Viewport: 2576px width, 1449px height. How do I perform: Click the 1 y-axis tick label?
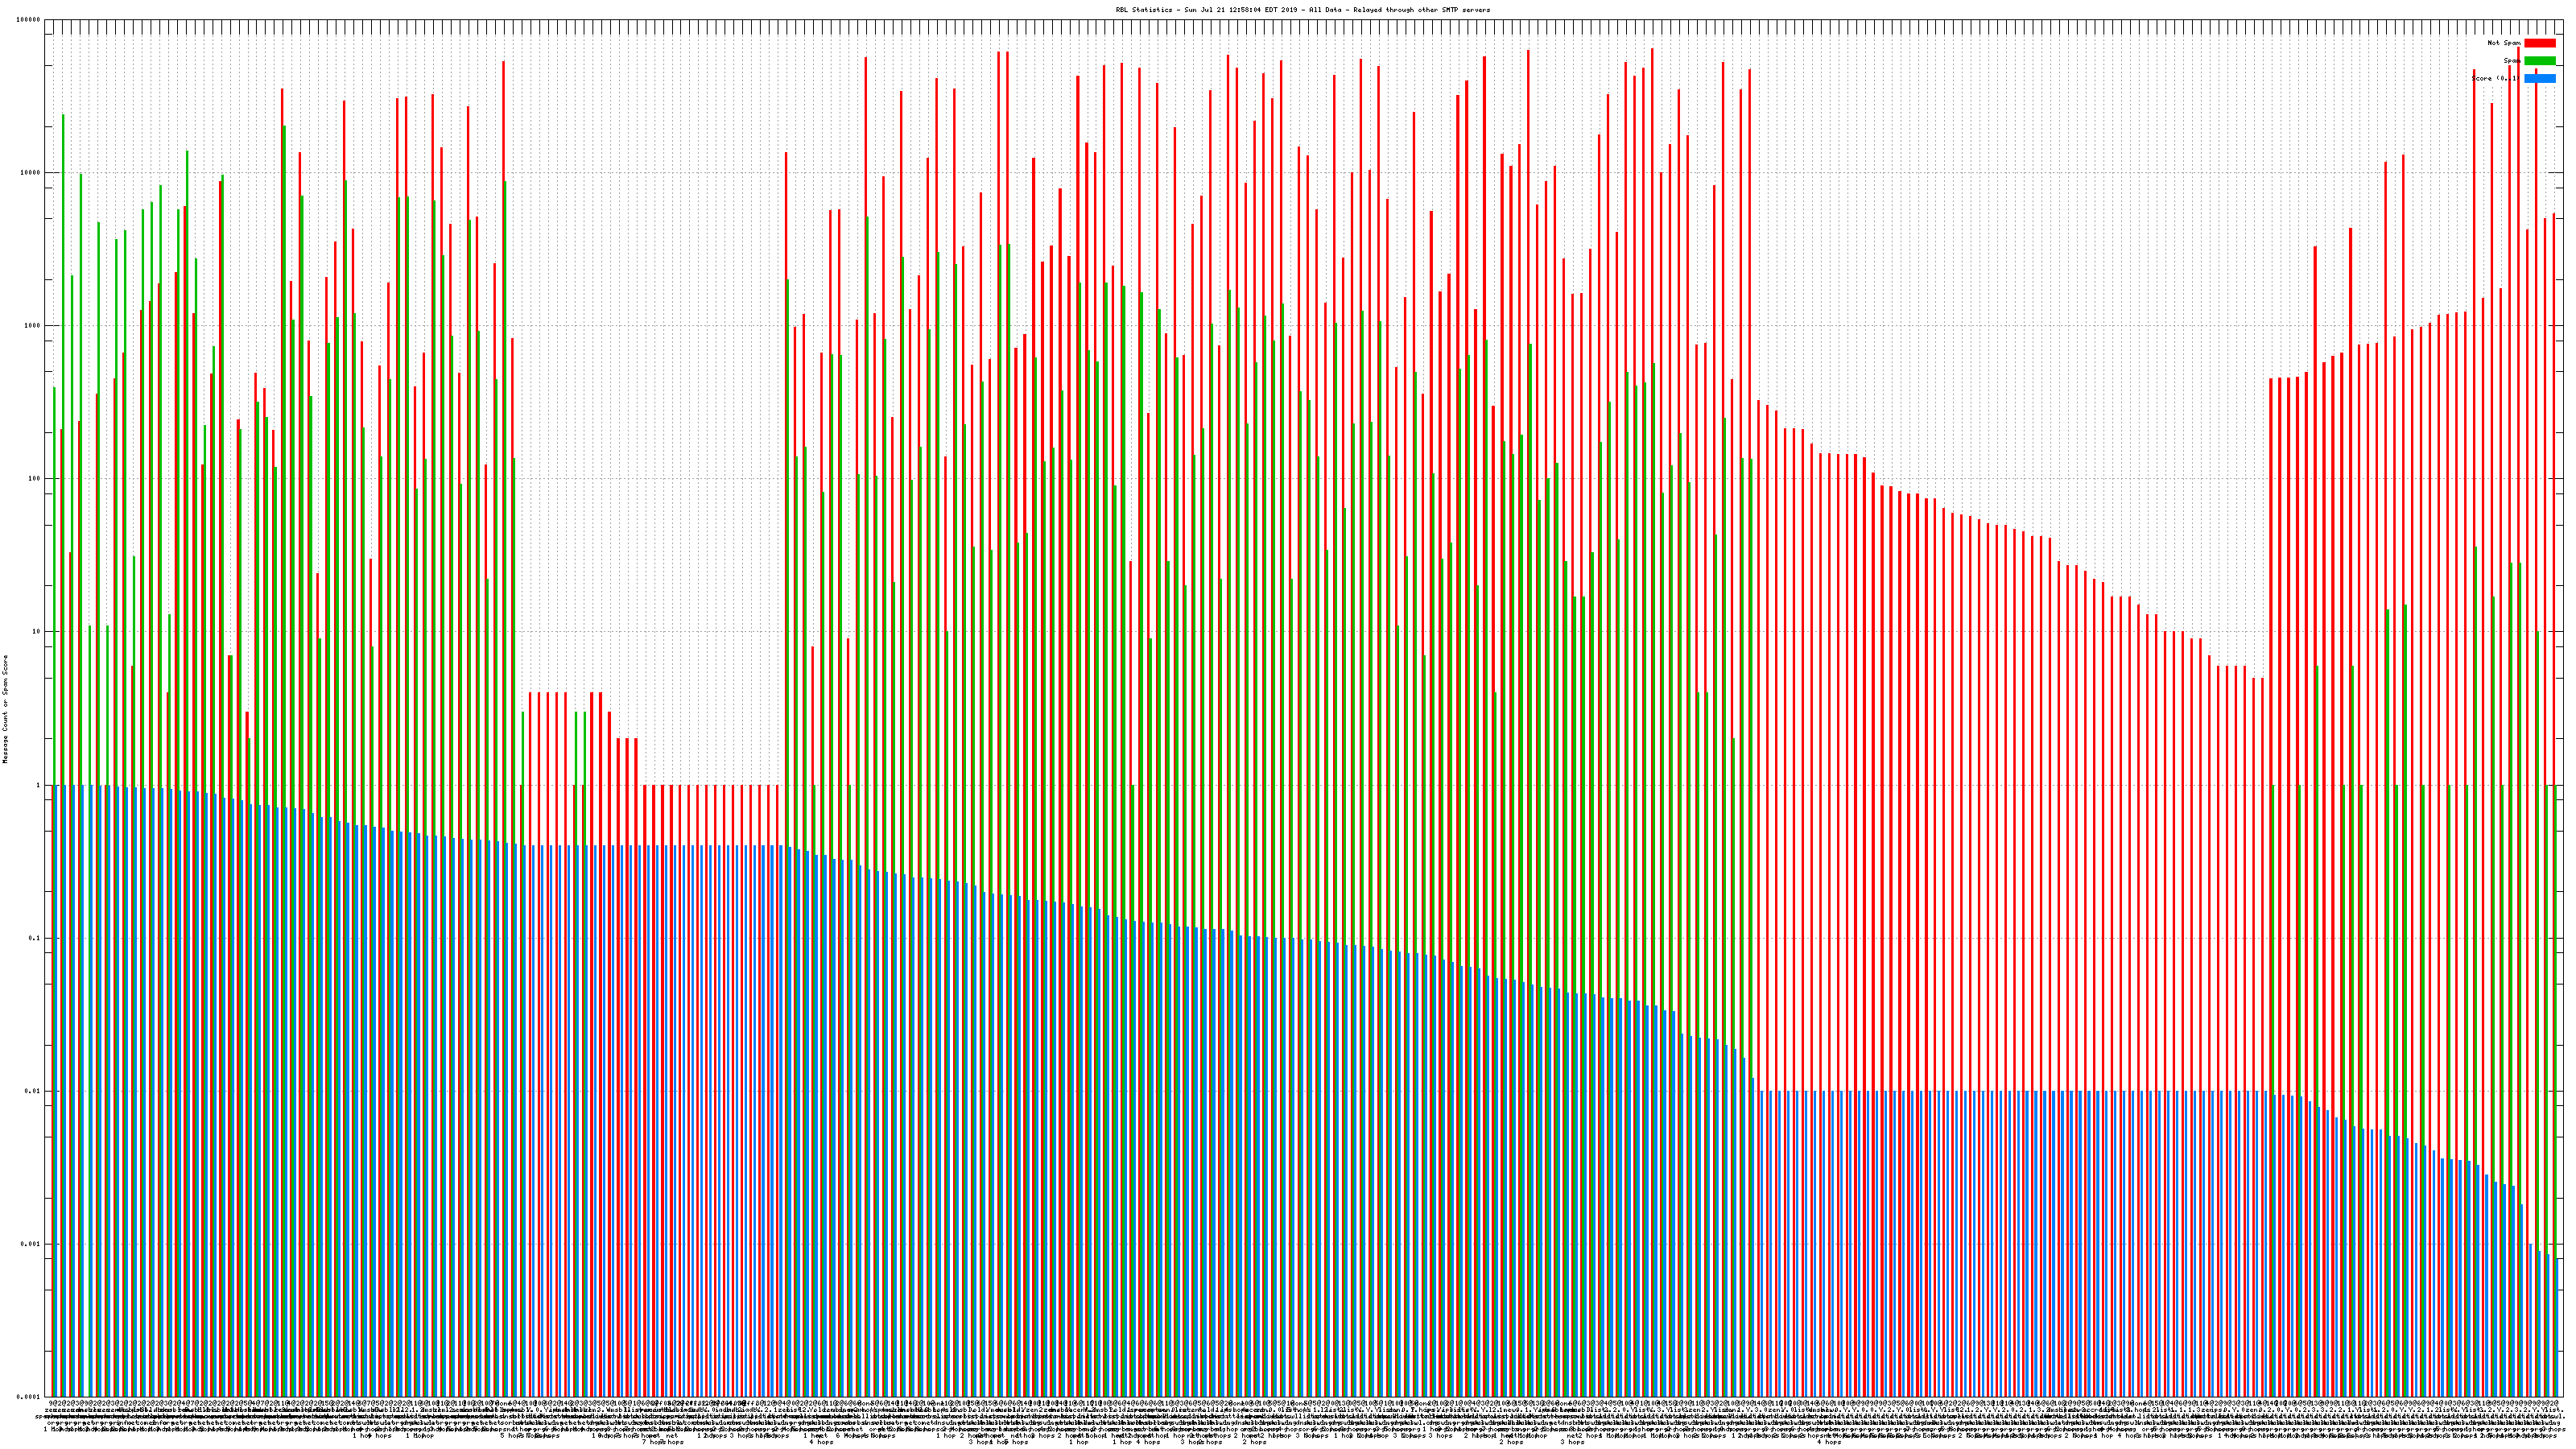click(38, 785)
